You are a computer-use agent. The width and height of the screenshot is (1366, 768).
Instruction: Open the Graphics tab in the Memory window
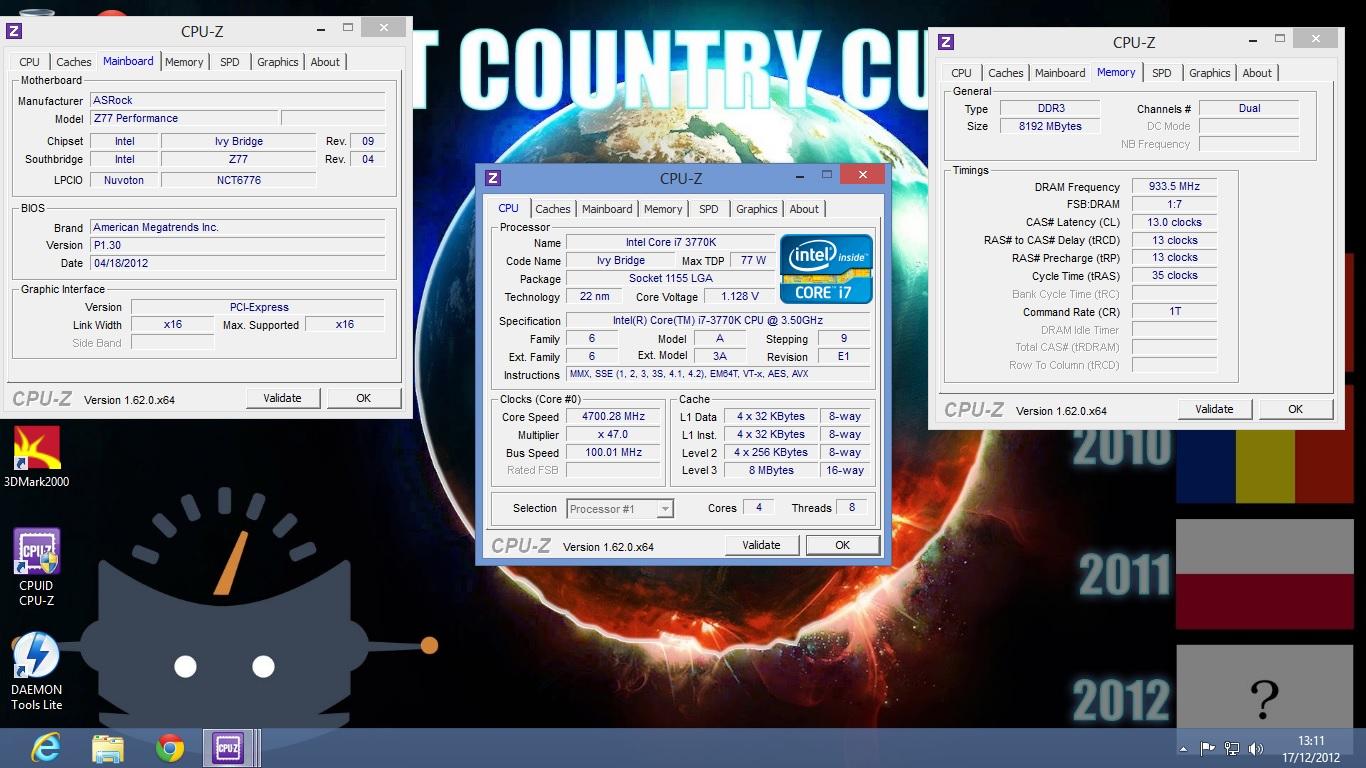(x=1210, y=73)
